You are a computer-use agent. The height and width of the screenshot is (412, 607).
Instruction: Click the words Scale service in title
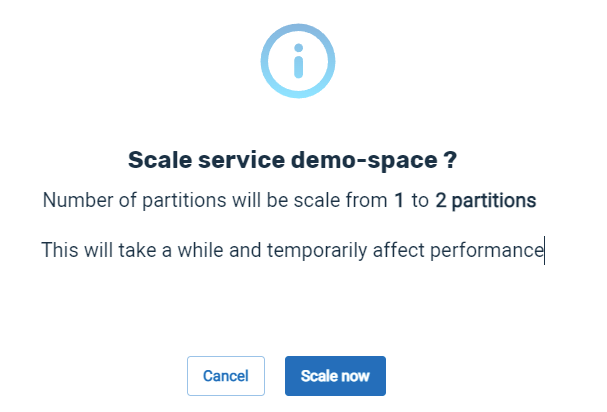pyautogui.click(x=206, y=160)
